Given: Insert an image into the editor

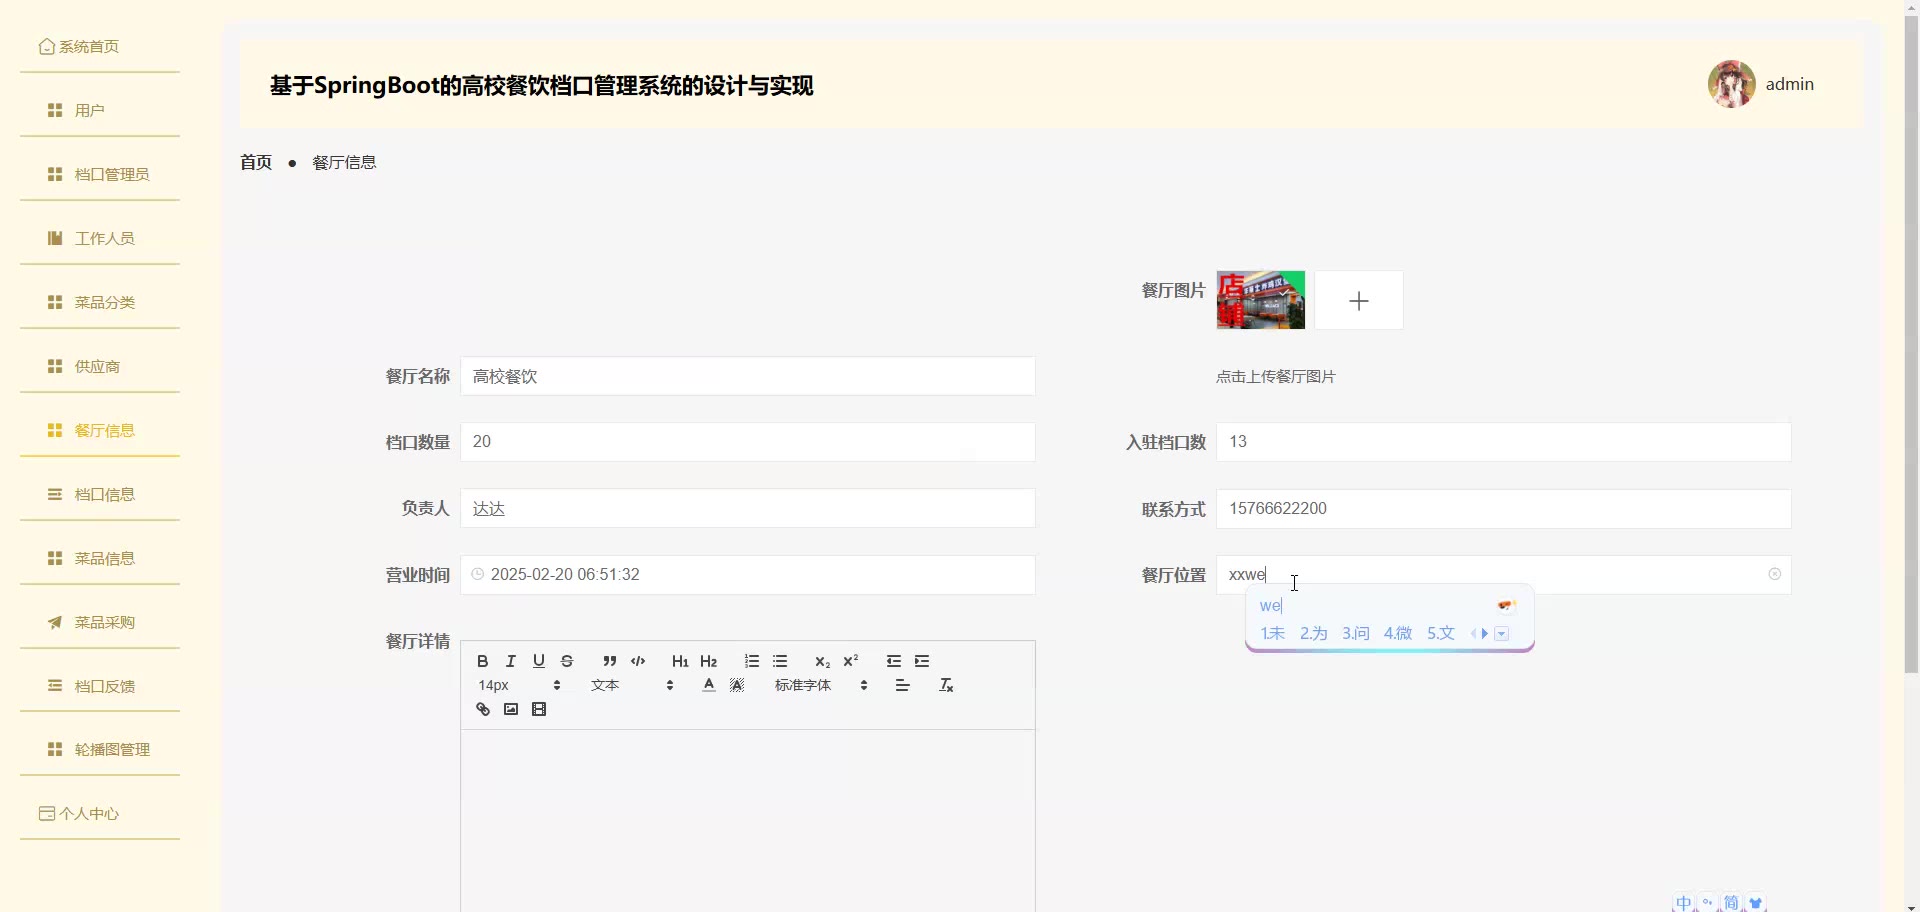Looking at the screenshot, I should tap(511, 709).
